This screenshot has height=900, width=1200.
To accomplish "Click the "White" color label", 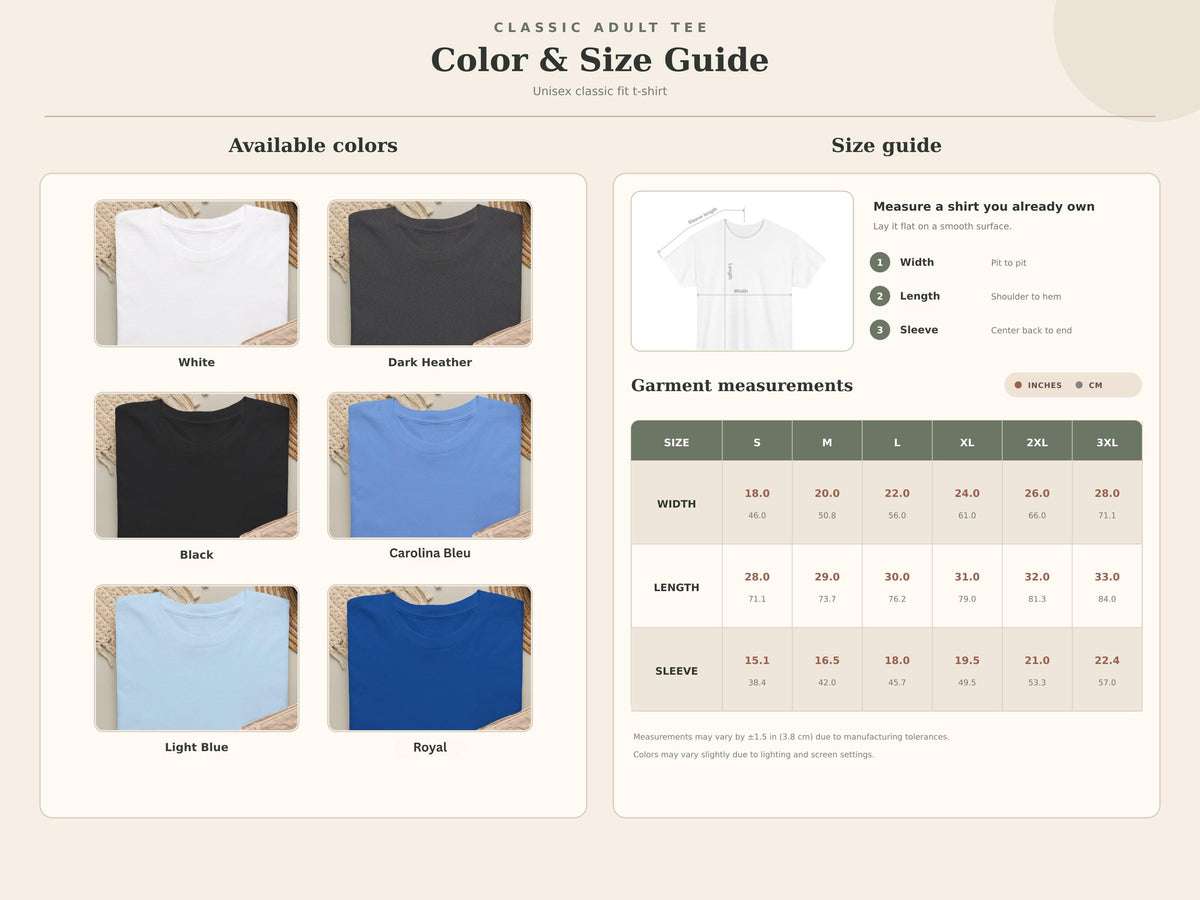I will [x=197, y=363].
